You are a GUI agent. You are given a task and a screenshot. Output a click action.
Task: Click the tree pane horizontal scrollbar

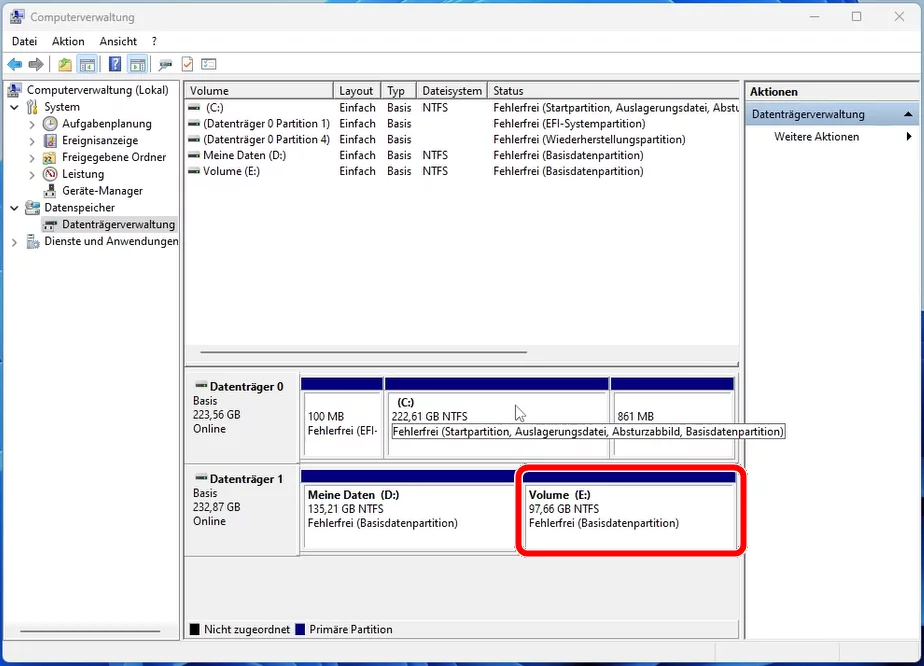(90, 631)
